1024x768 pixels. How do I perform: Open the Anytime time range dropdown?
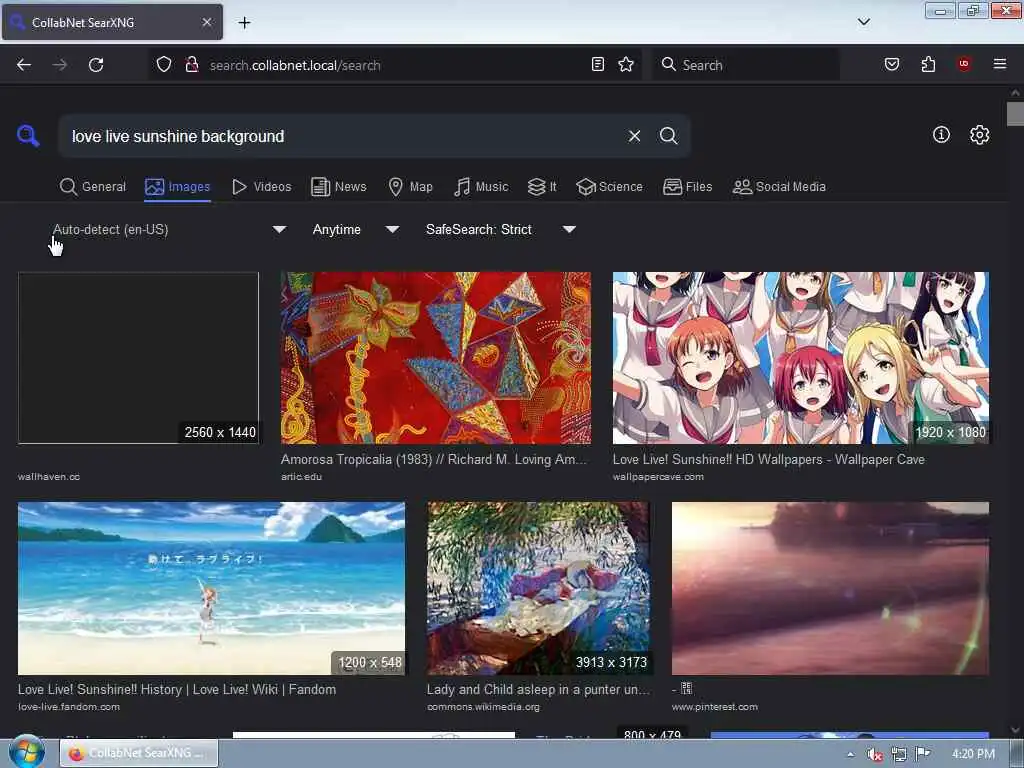coord(355,229)
